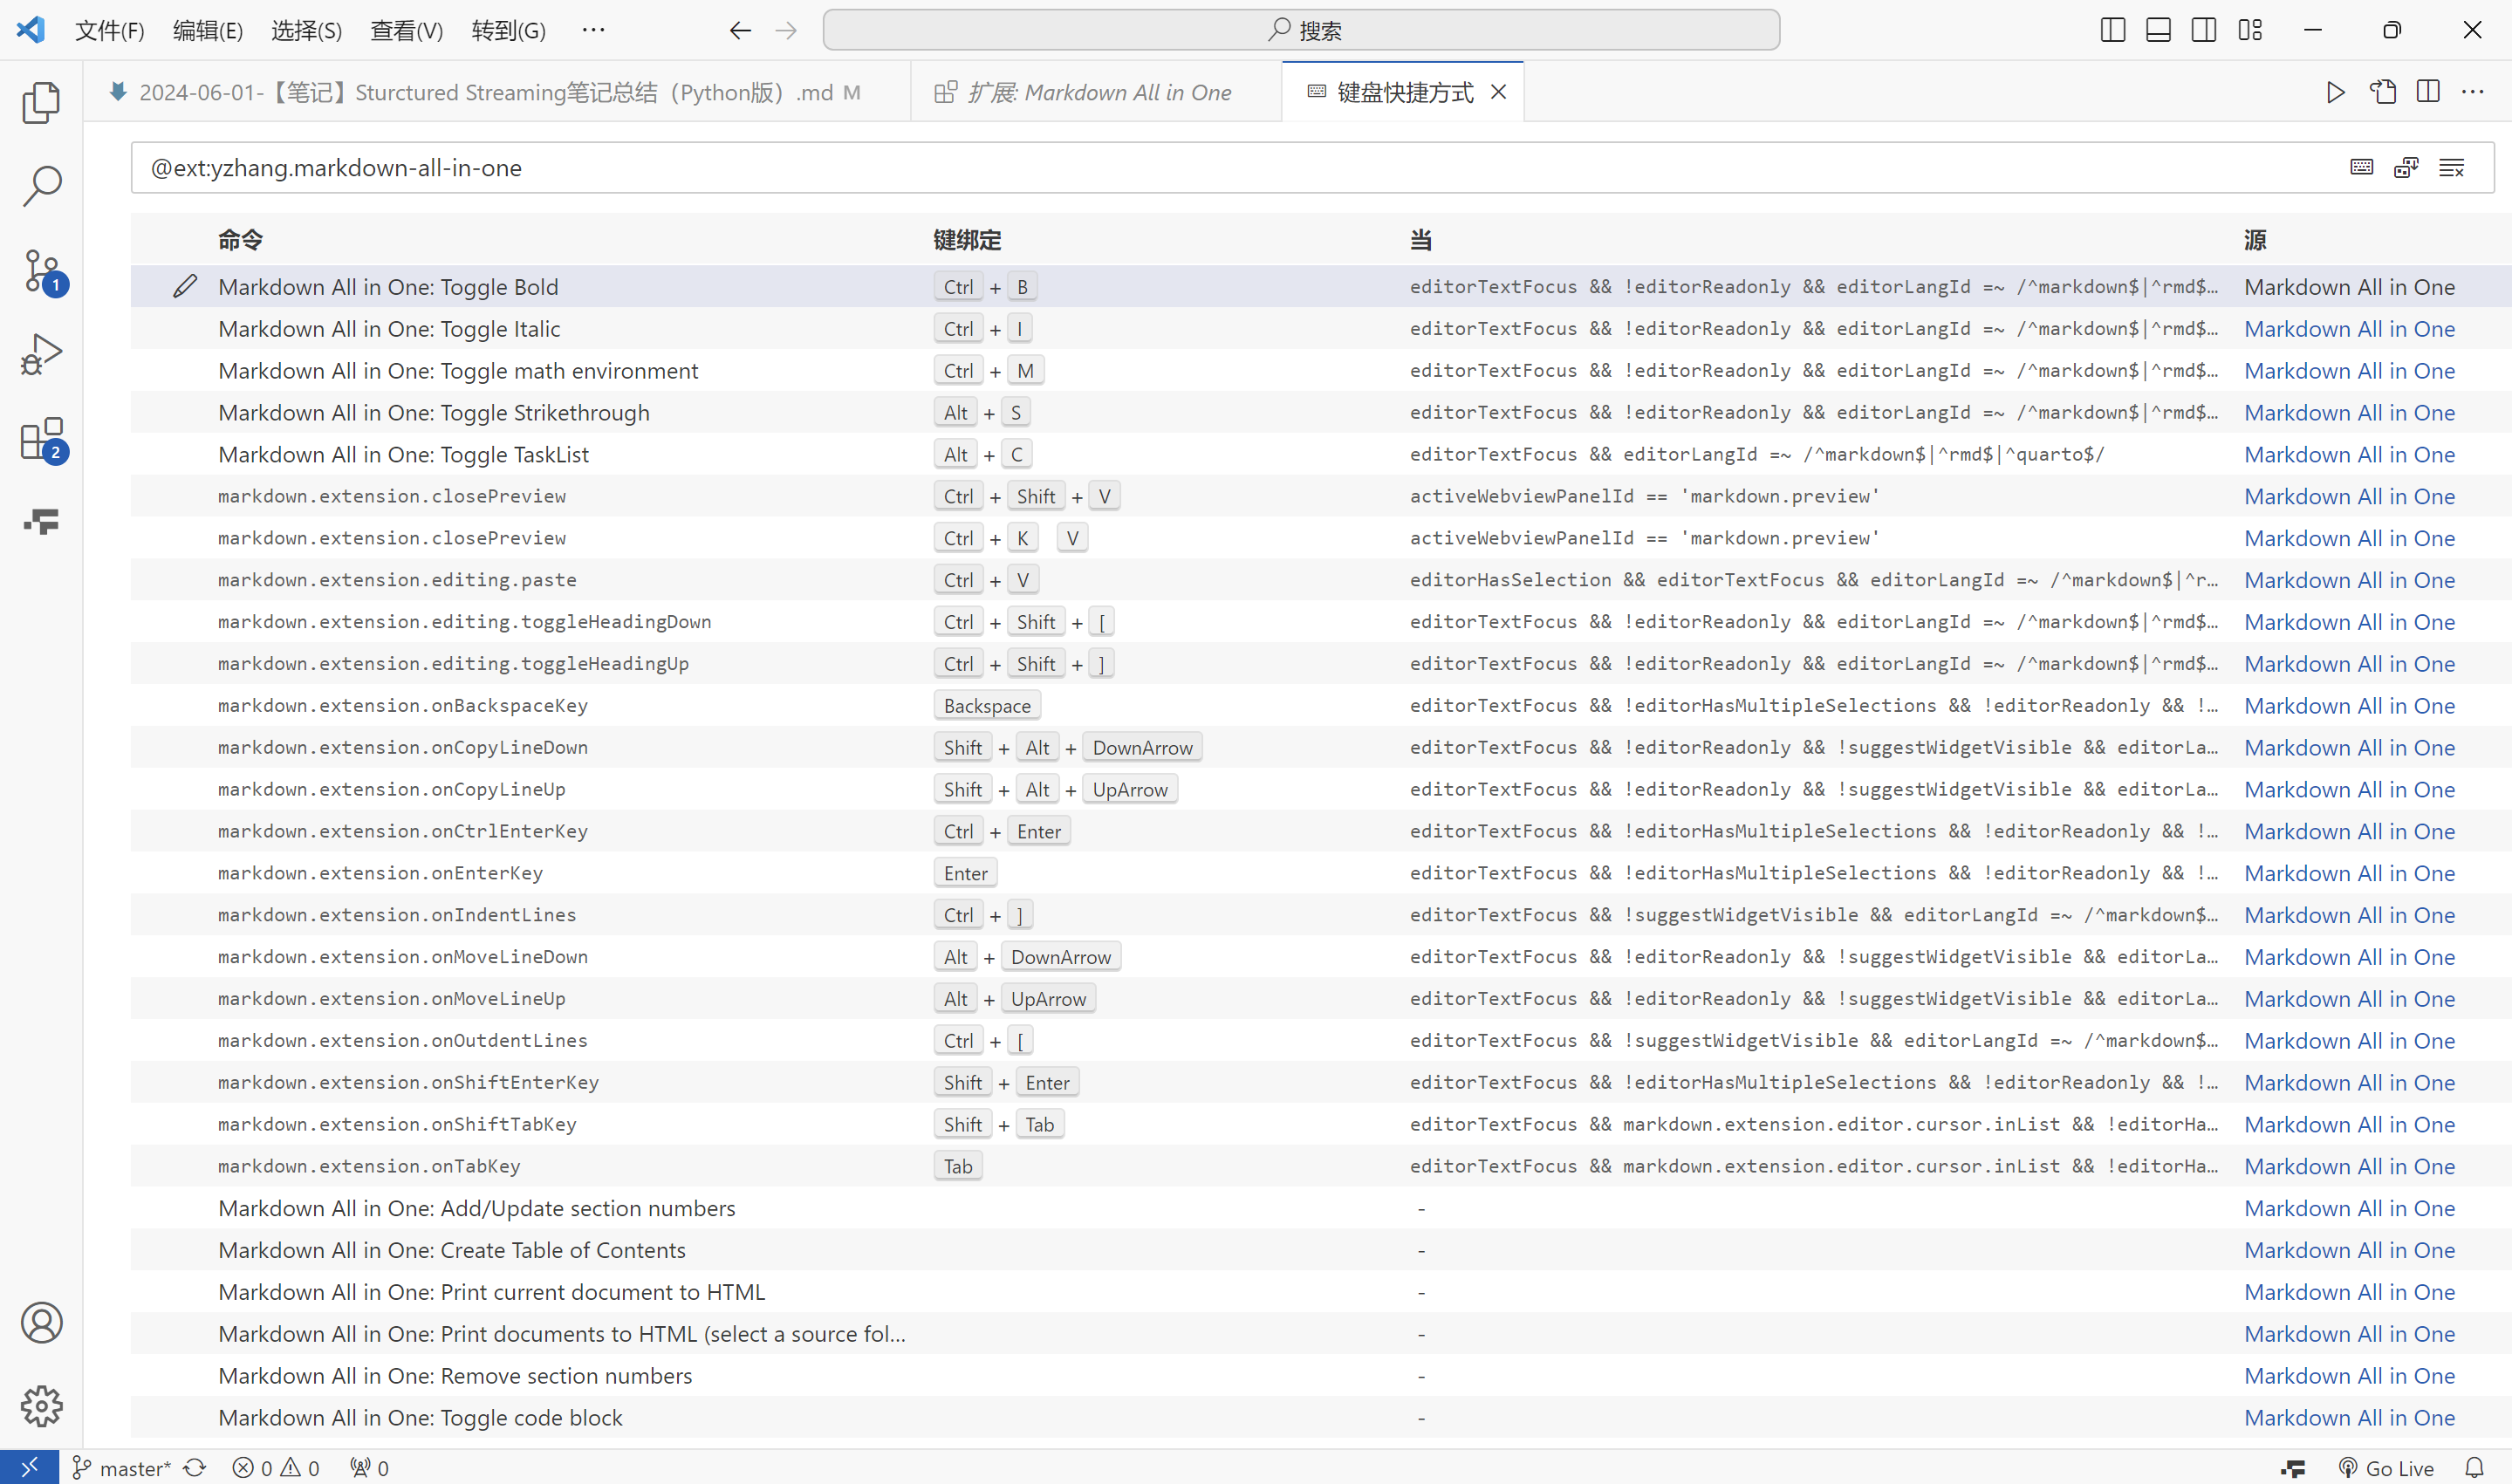Open the 转到(G) menu

pos(508,30)
